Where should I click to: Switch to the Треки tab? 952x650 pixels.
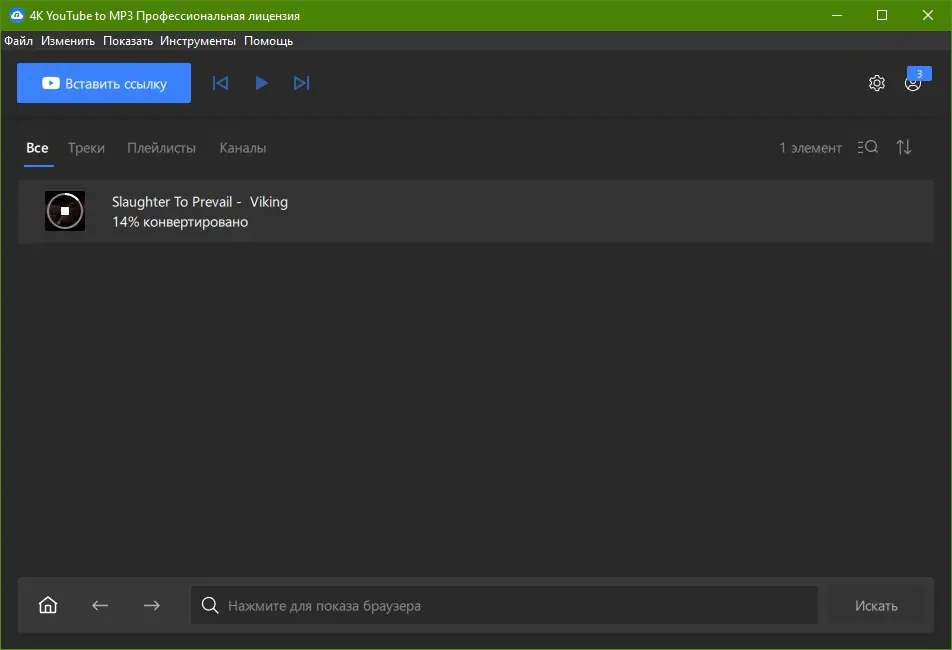(x=86, y=147)
